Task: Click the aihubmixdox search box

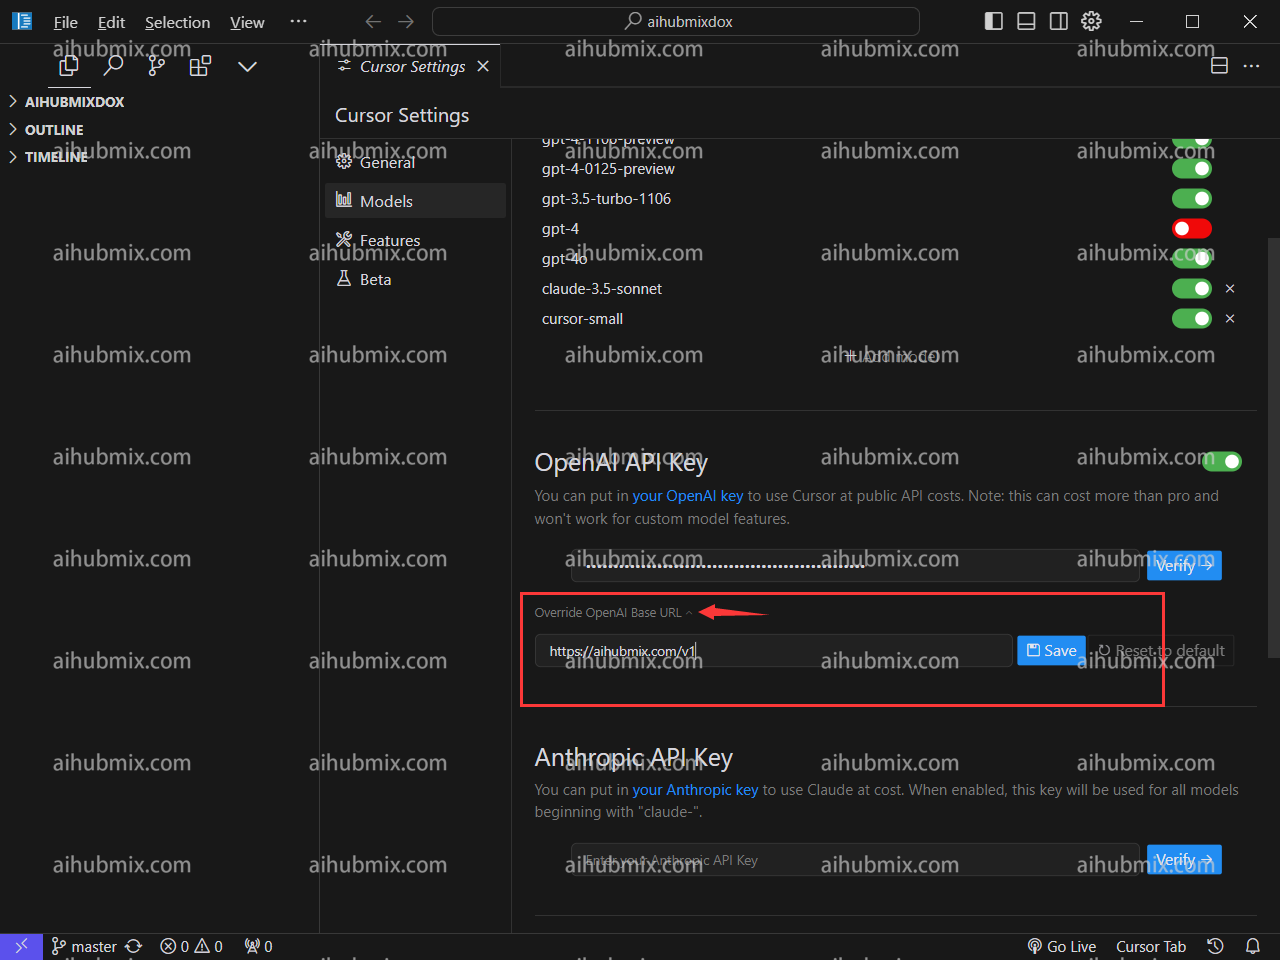Action: [676, 21]
